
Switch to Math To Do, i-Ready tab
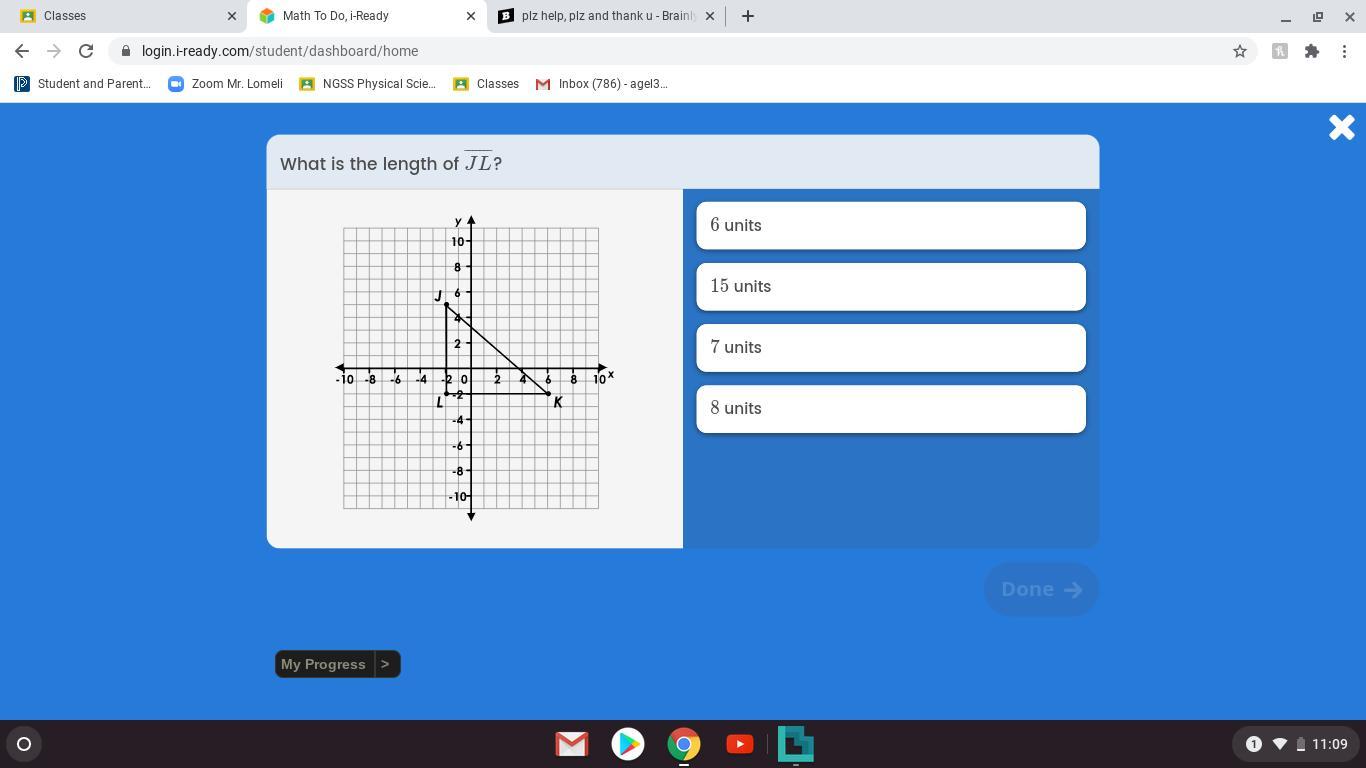click(x=366, y=16)
